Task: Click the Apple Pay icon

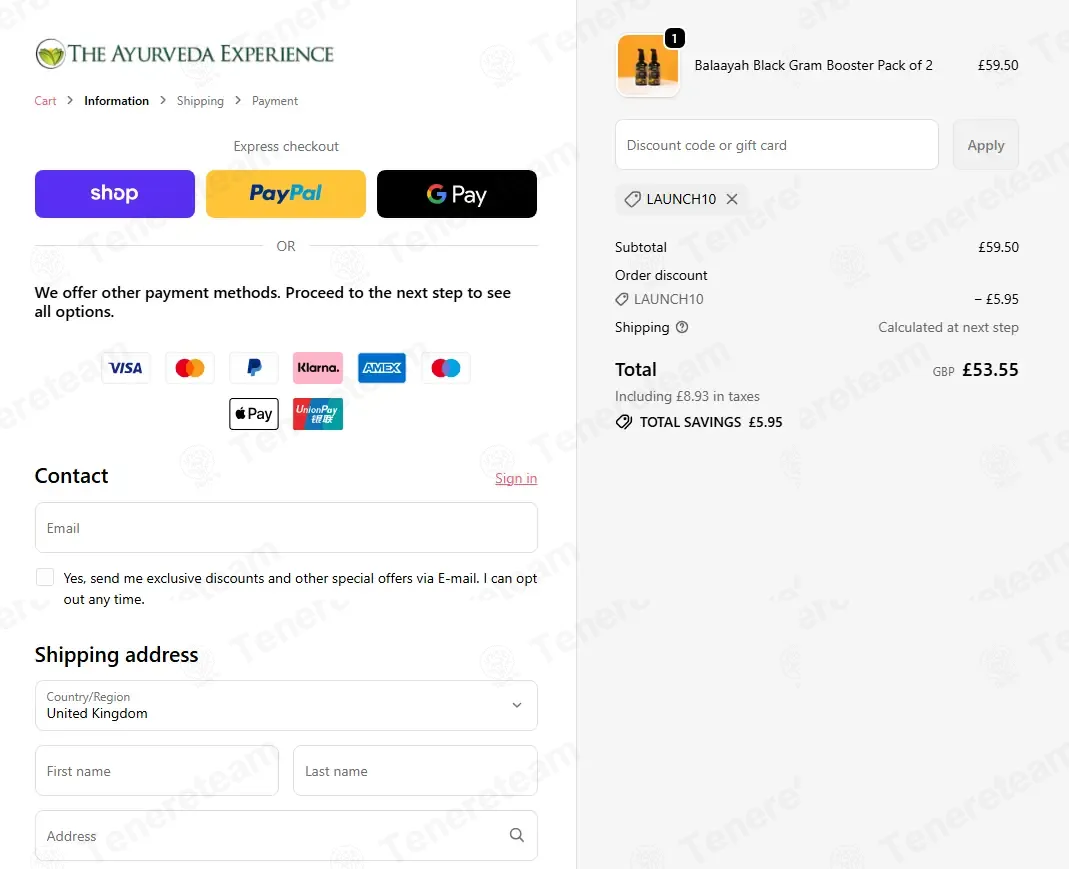Action: [254, 414]
